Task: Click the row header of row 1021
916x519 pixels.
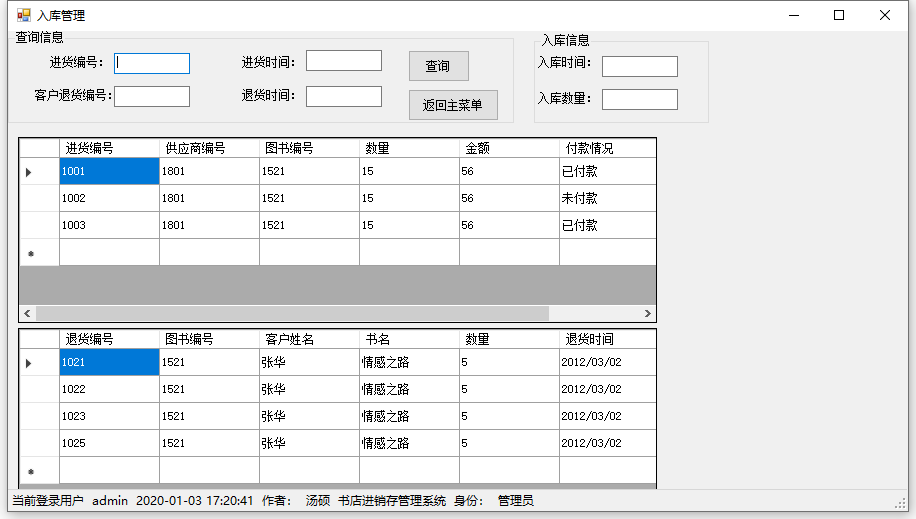Action: [39, 362]
